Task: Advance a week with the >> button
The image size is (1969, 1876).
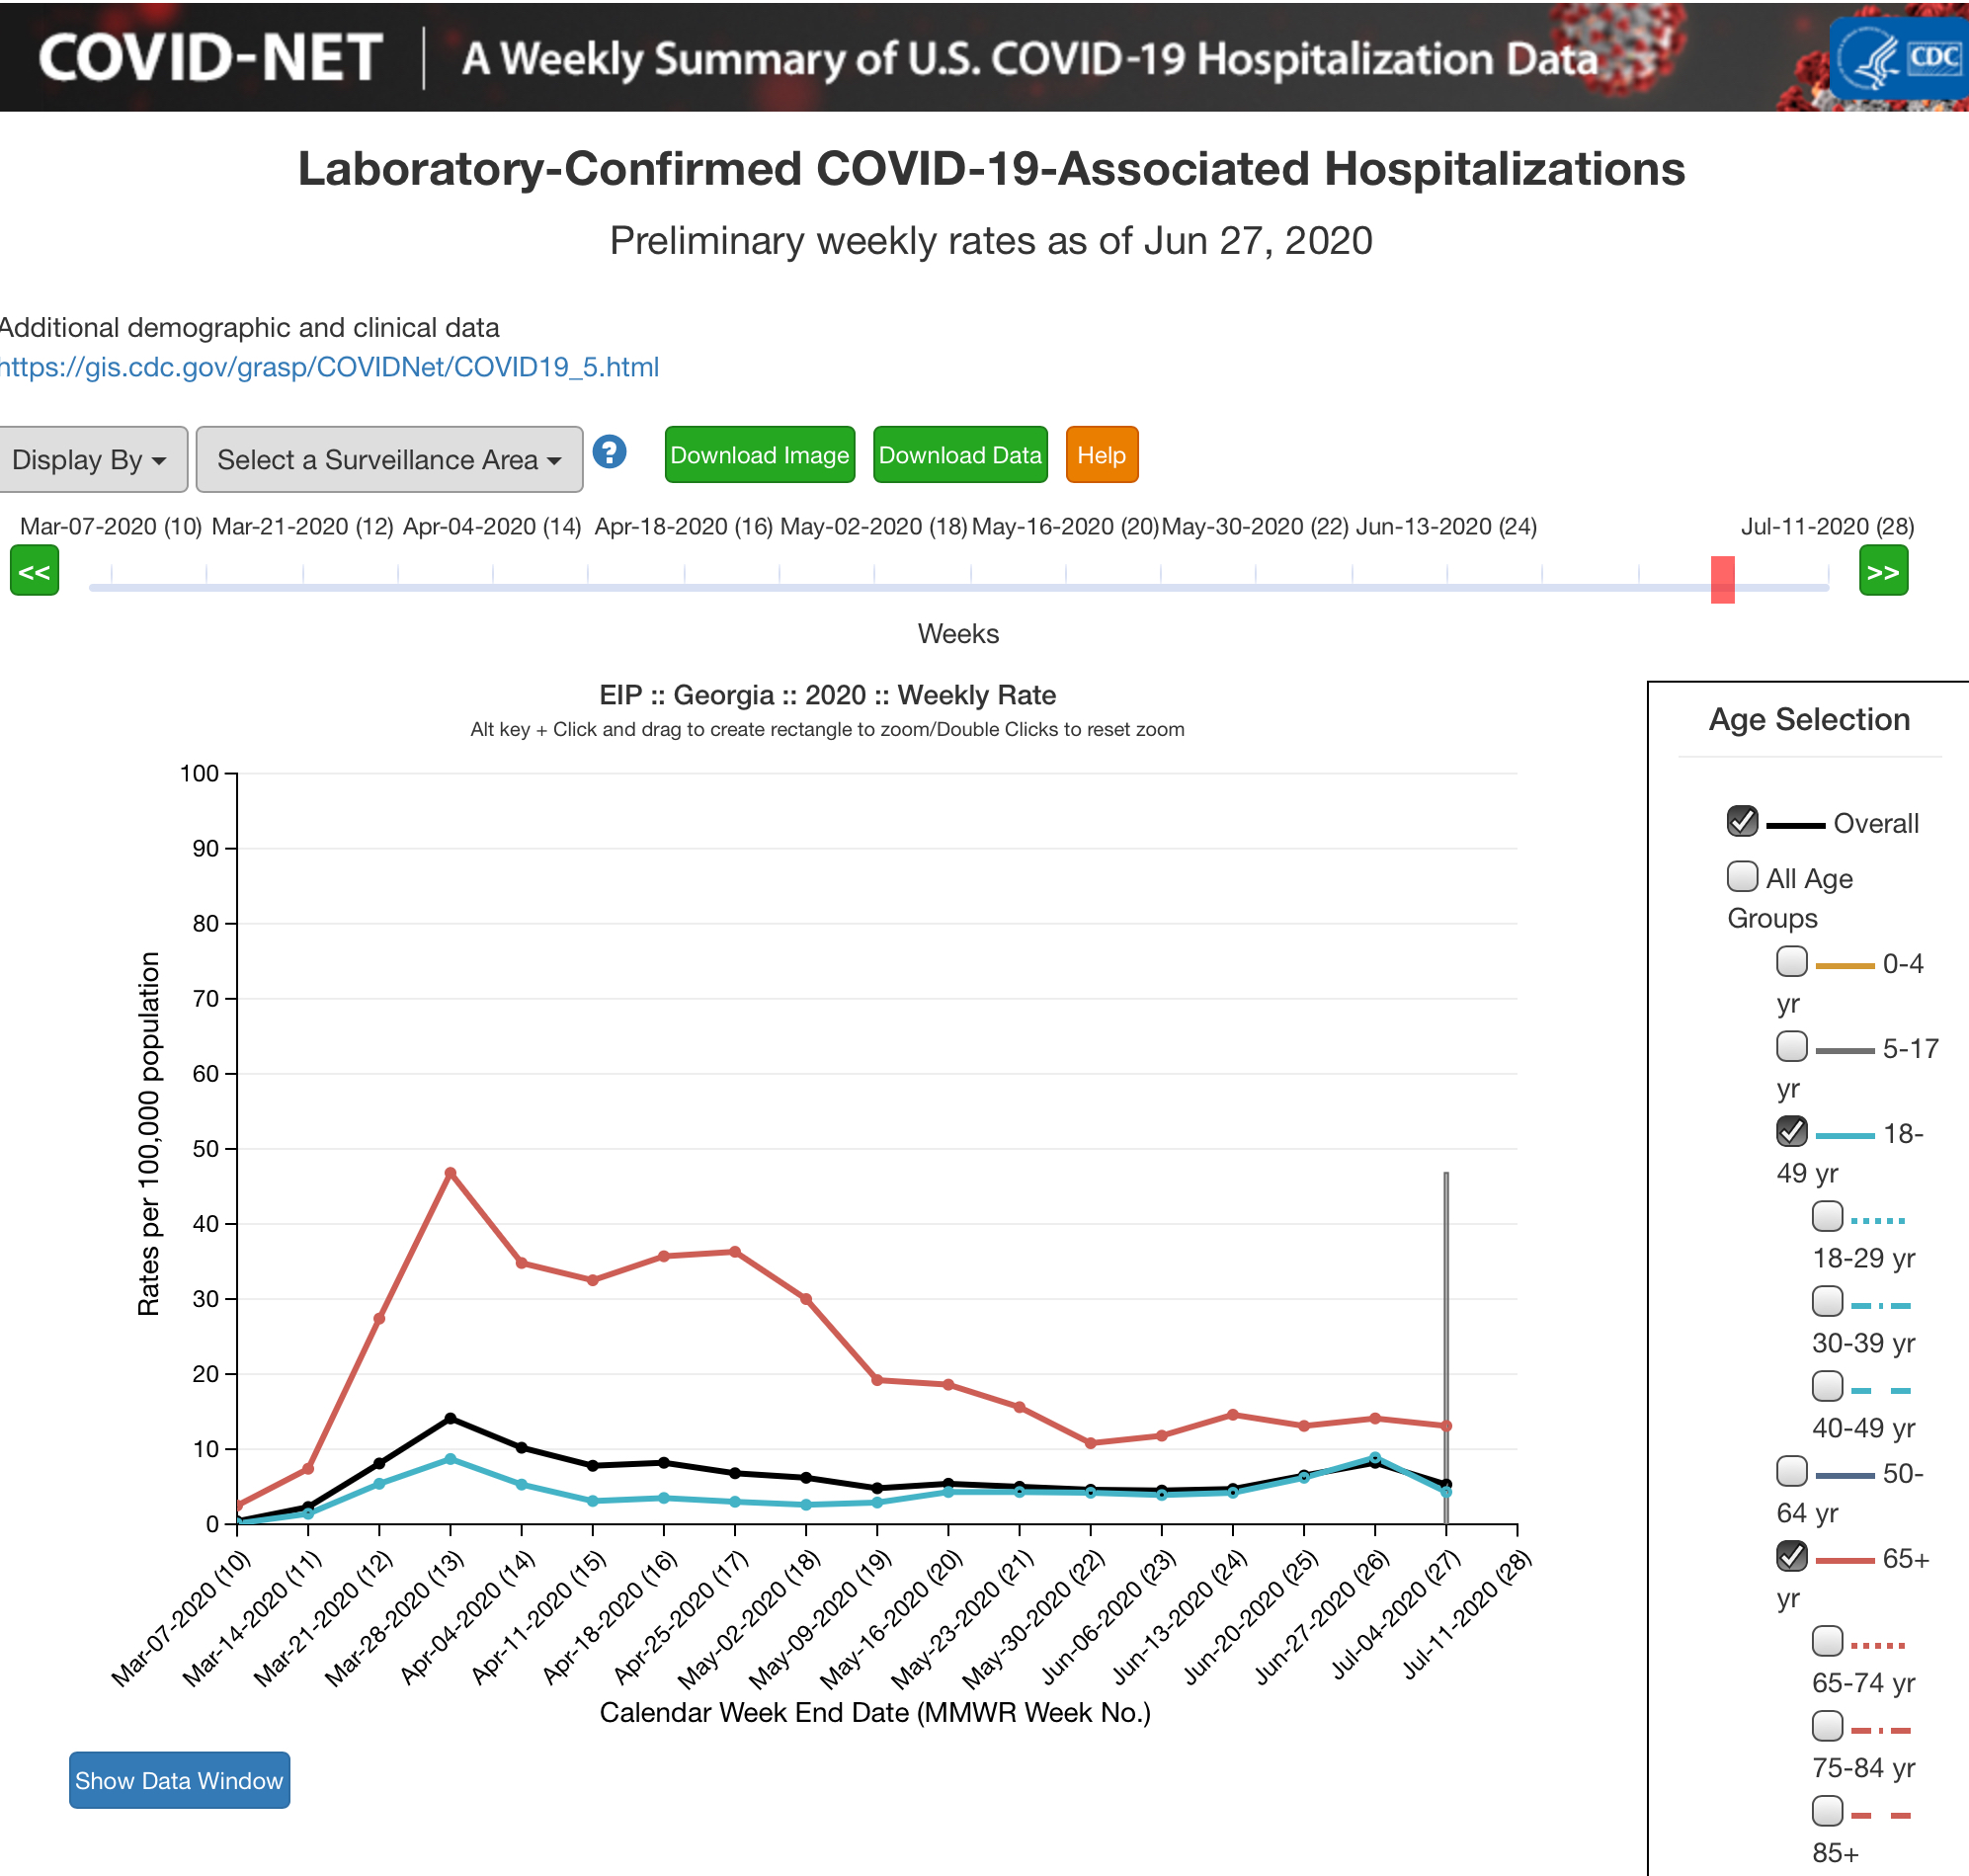Action: [1883, 571]
